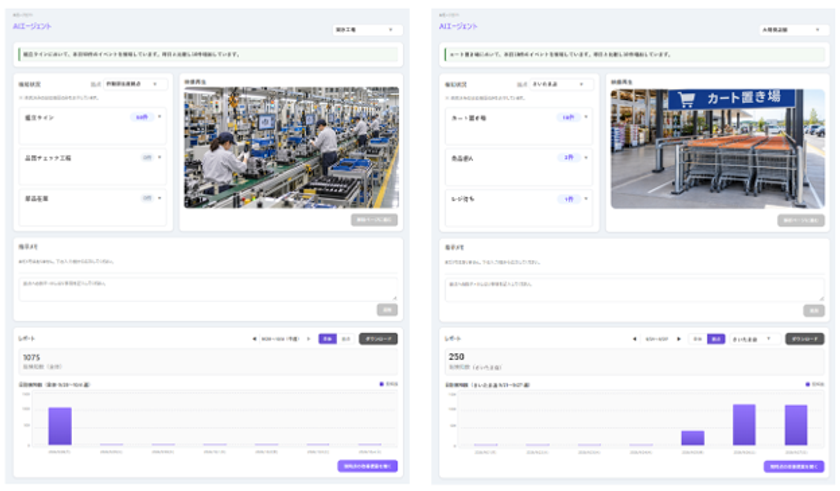Screen dimensions: 840x491
Task: Expand the レジ待ち row arrow
Action: (x=586, y=199)
